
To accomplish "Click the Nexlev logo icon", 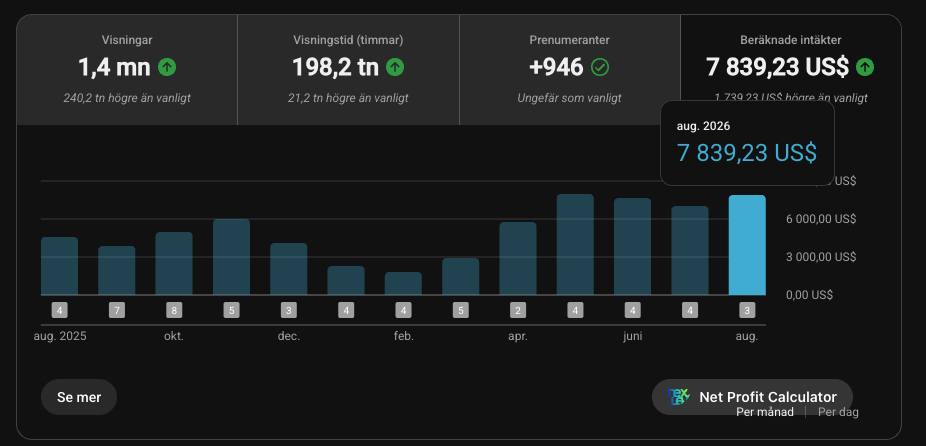I will click(x=679, y=397).
